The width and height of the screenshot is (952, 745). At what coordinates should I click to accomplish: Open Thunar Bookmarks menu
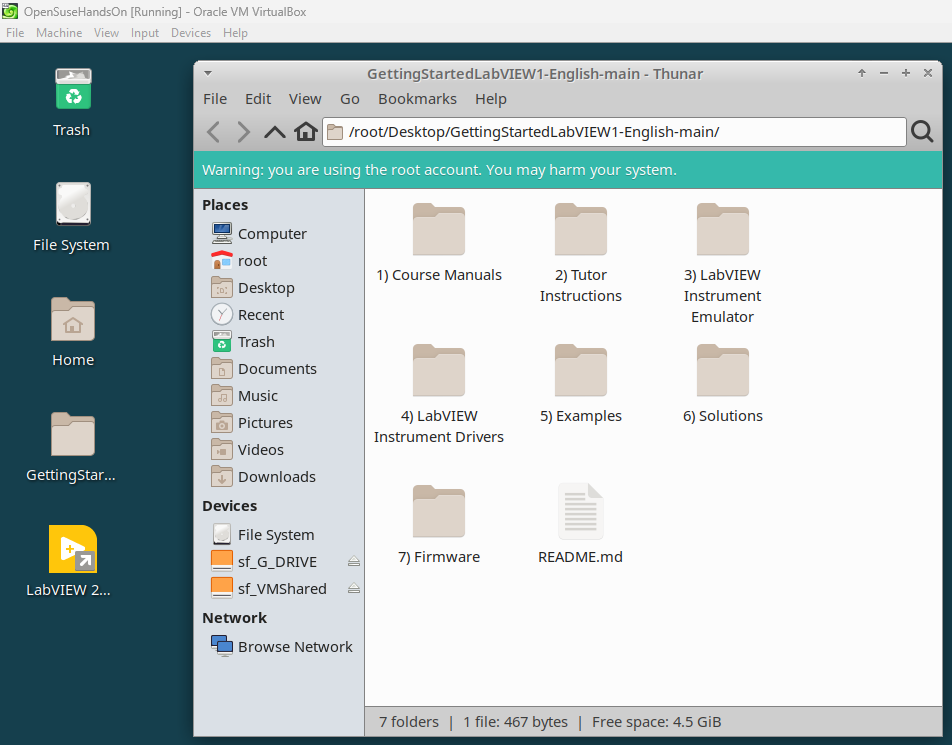coord(417,99)
